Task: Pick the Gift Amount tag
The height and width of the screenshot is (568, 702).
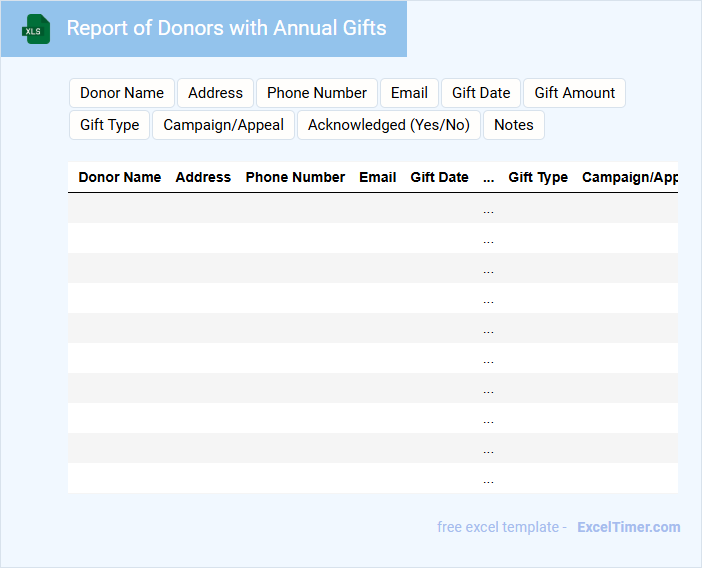Action: point(575,93)
